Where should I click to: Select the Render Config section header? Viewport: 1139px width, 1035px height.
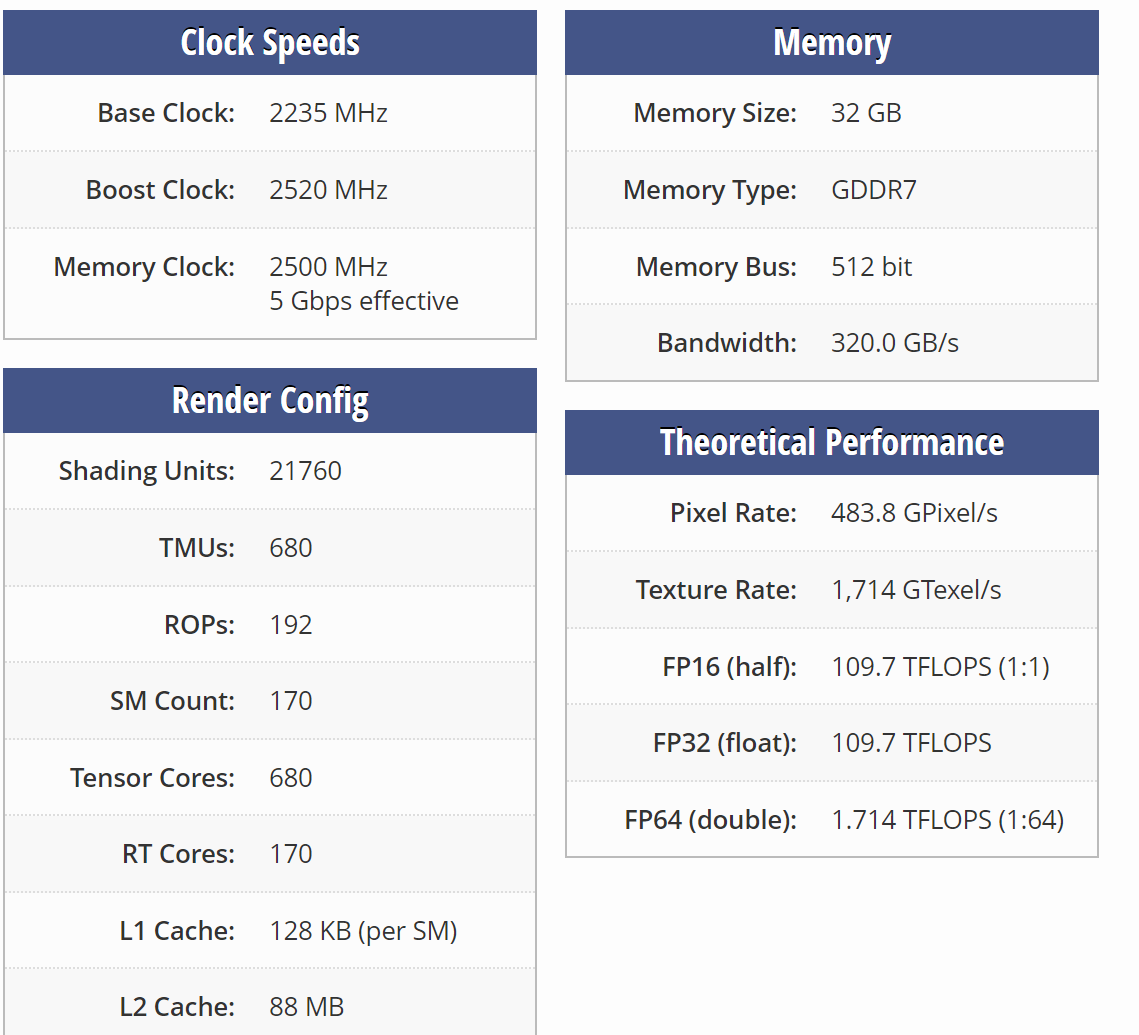pyautogui.click(x=269, y=401)
